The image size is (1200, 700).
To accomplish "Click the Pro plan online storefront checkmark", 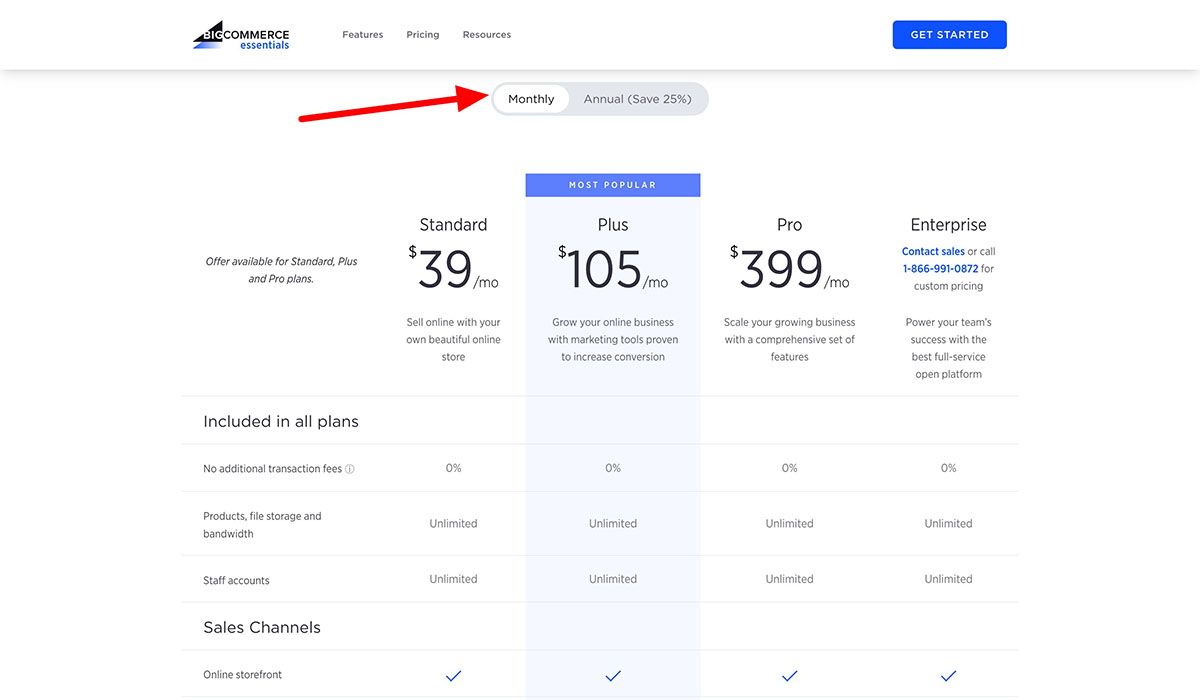I will coord(789,675).
